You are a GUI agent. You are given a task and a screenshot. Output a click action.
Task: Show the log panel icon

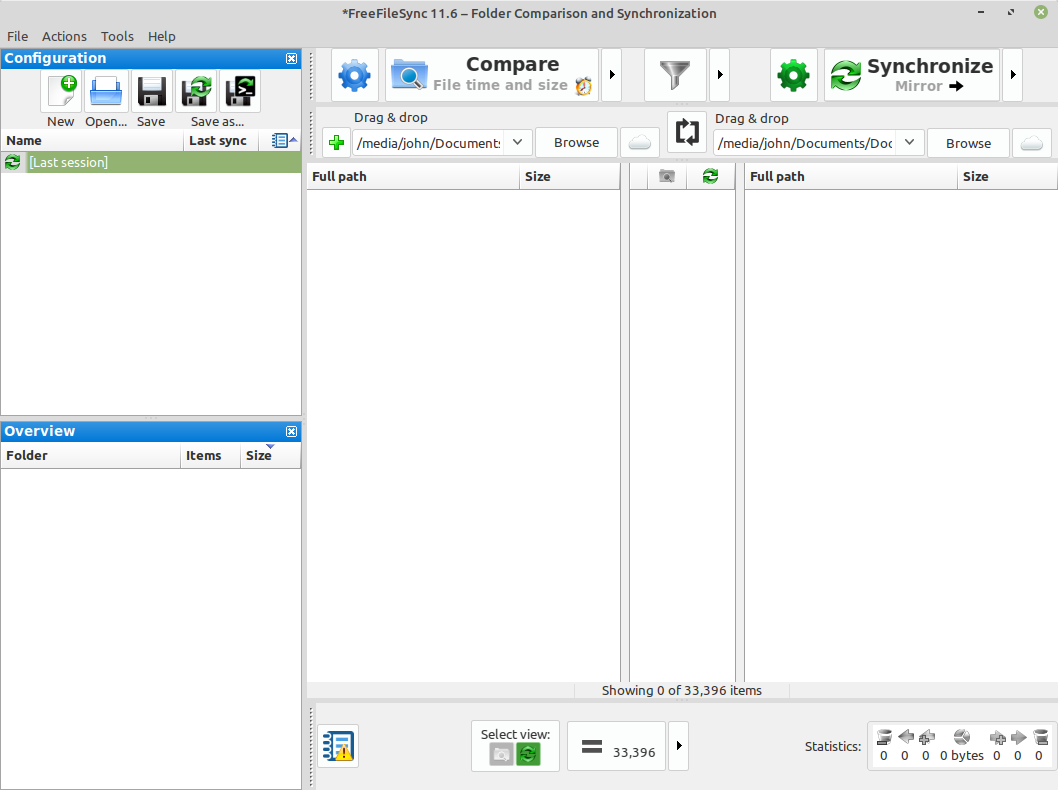click(338, 746)
